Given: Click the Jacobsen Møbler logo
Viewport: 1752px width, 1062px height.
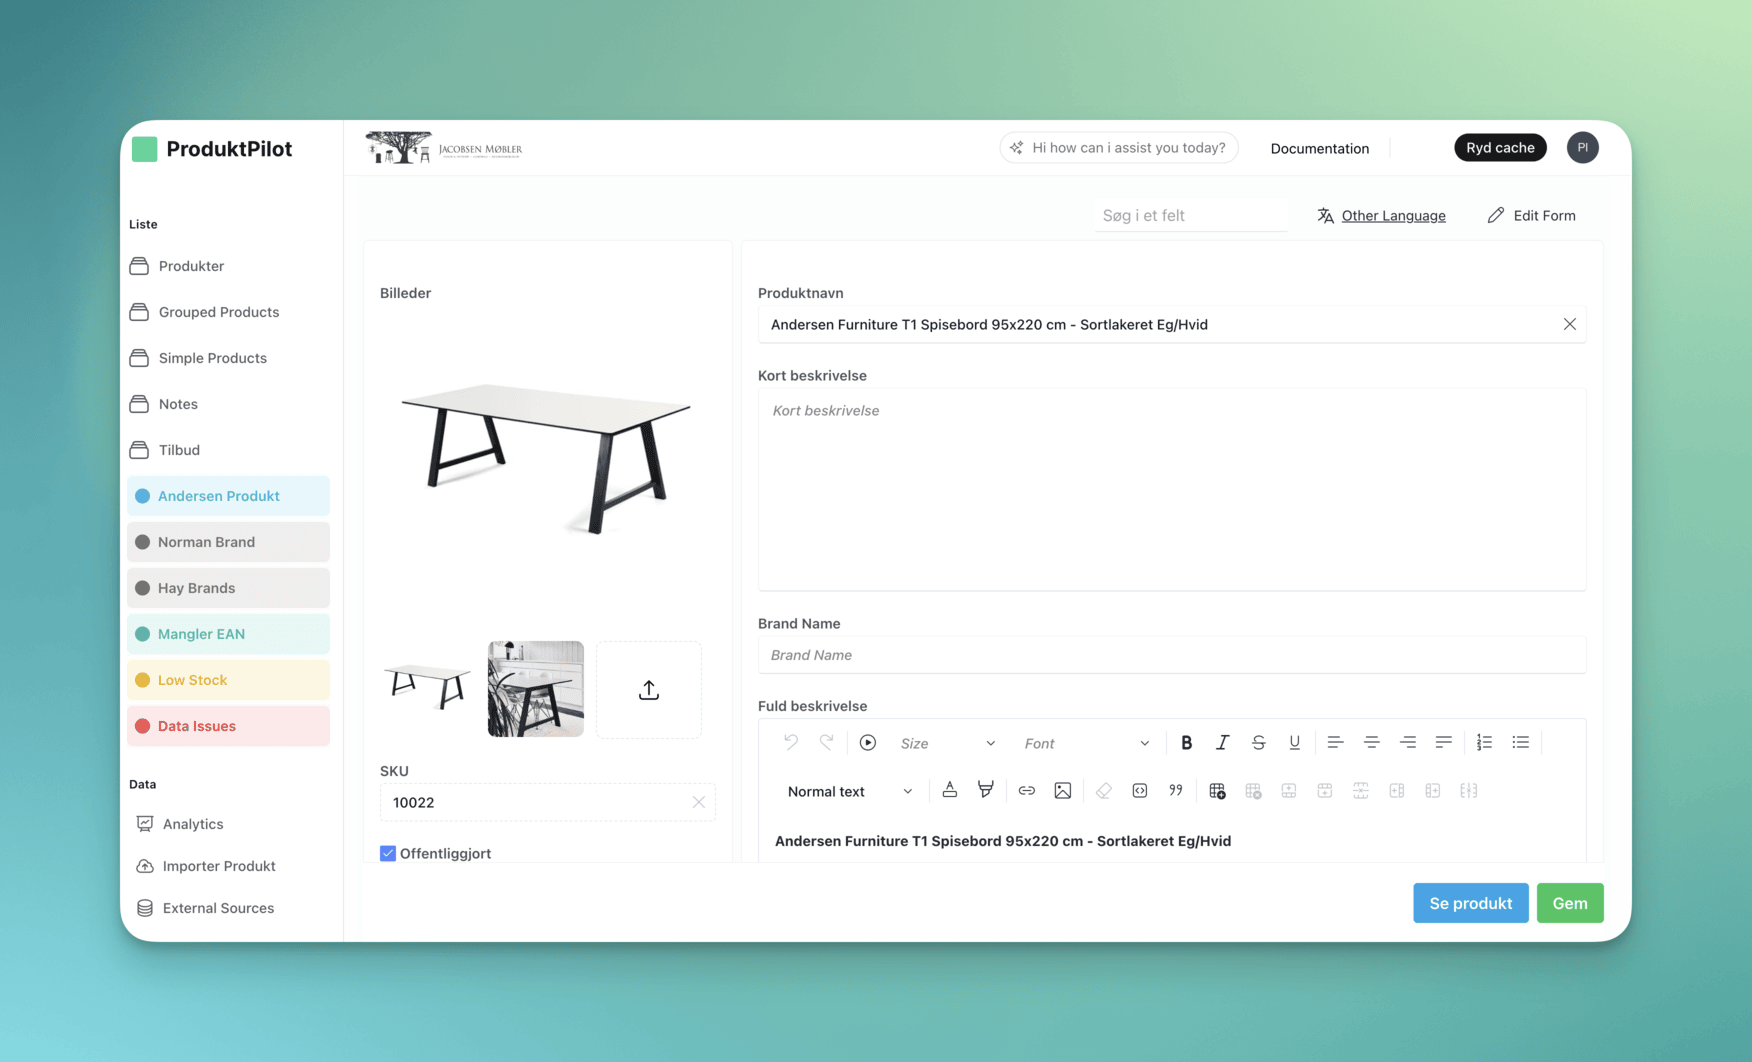Looking at the screenshot, I should click(x=444, y=148).
